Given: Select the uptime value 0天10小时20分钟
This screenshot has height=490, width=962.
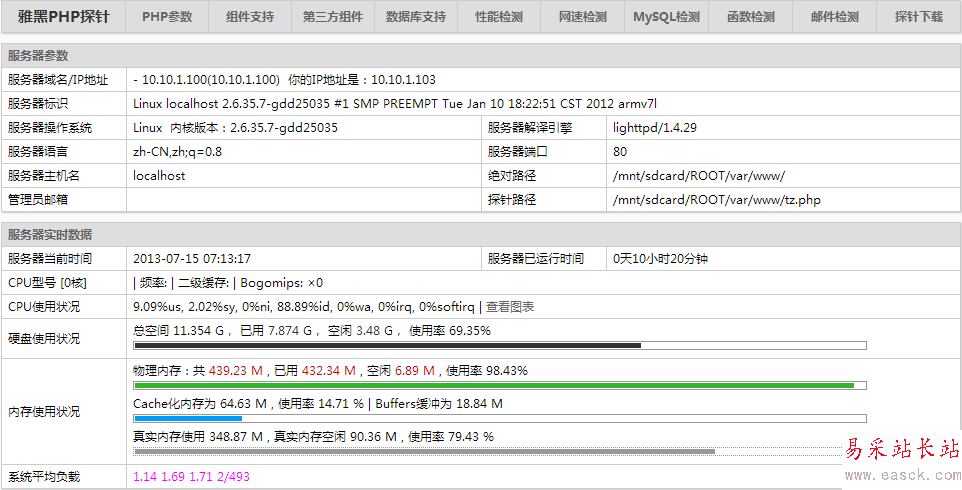Looking at the screenshot, I should tap(661, 259).
